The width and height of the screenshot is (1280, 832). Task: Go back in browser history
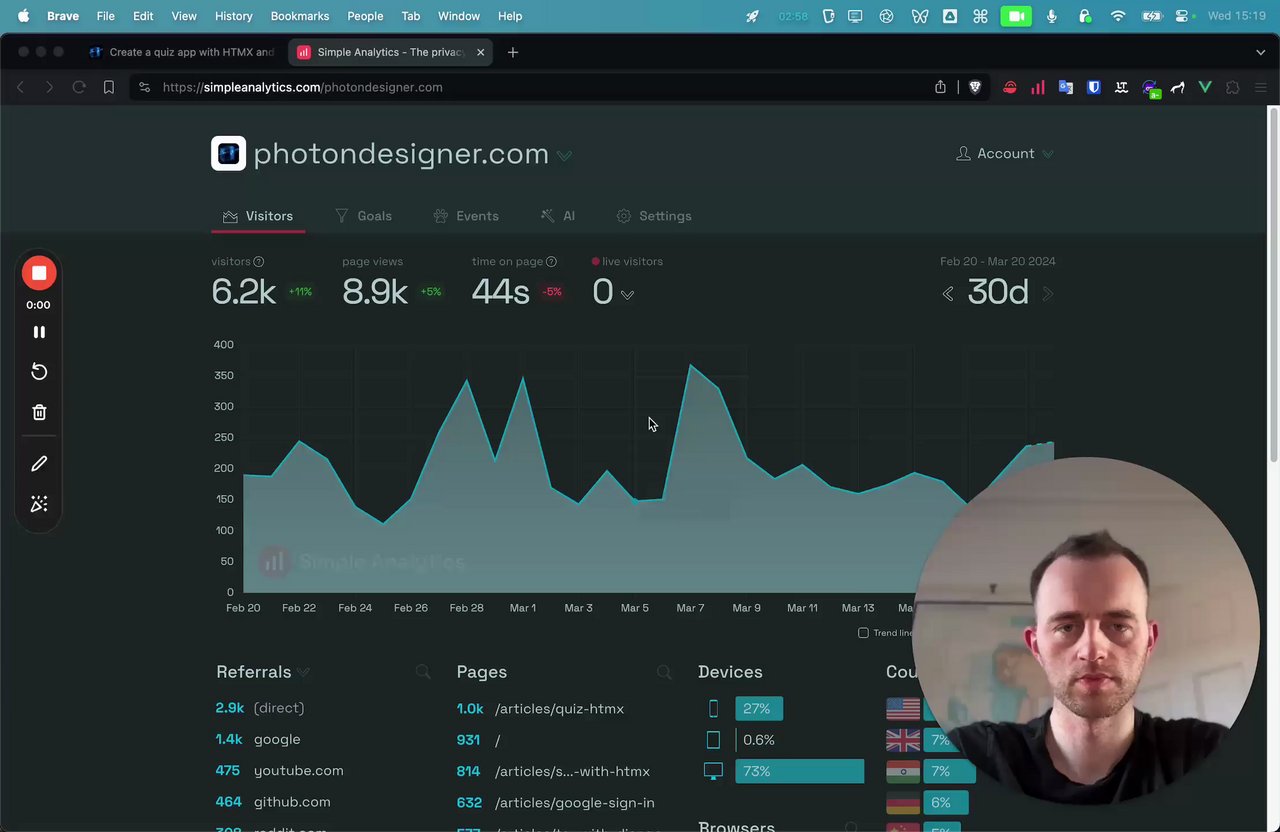pyautogui.click(x=20, y=87)
